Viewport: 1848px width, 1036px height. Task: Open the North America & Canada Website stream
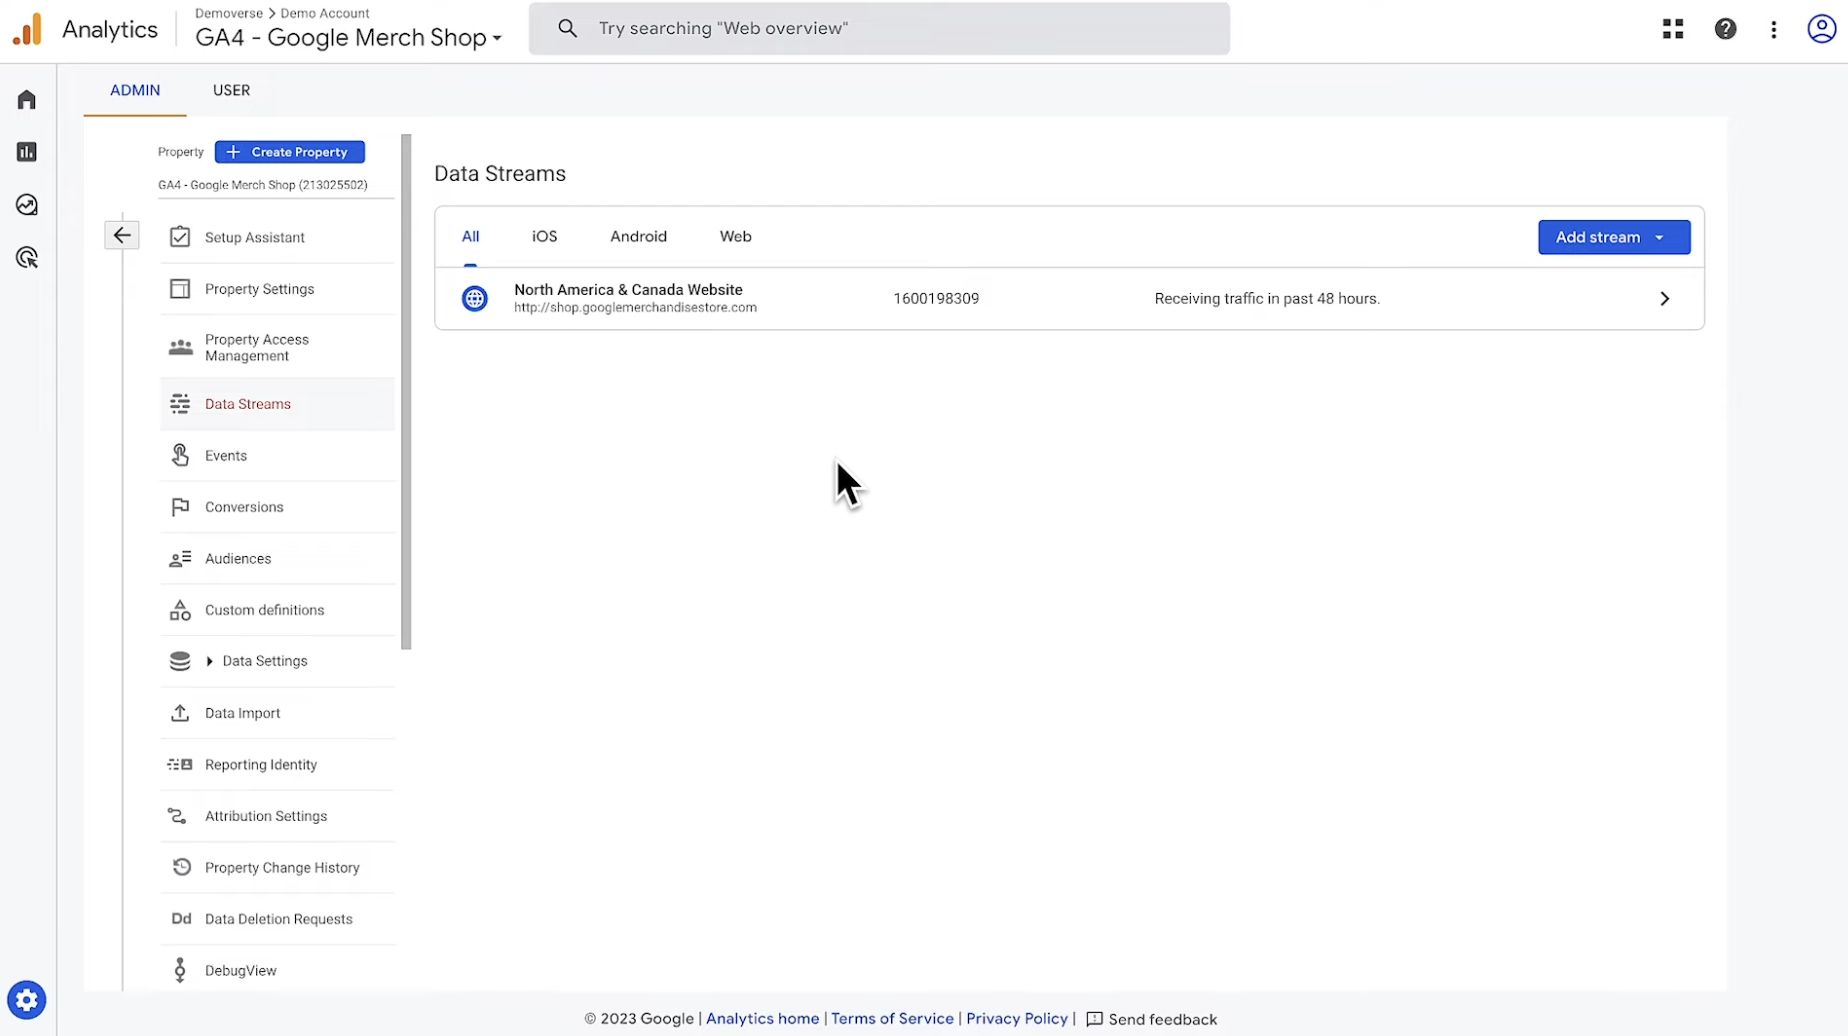click(1069, 298)
